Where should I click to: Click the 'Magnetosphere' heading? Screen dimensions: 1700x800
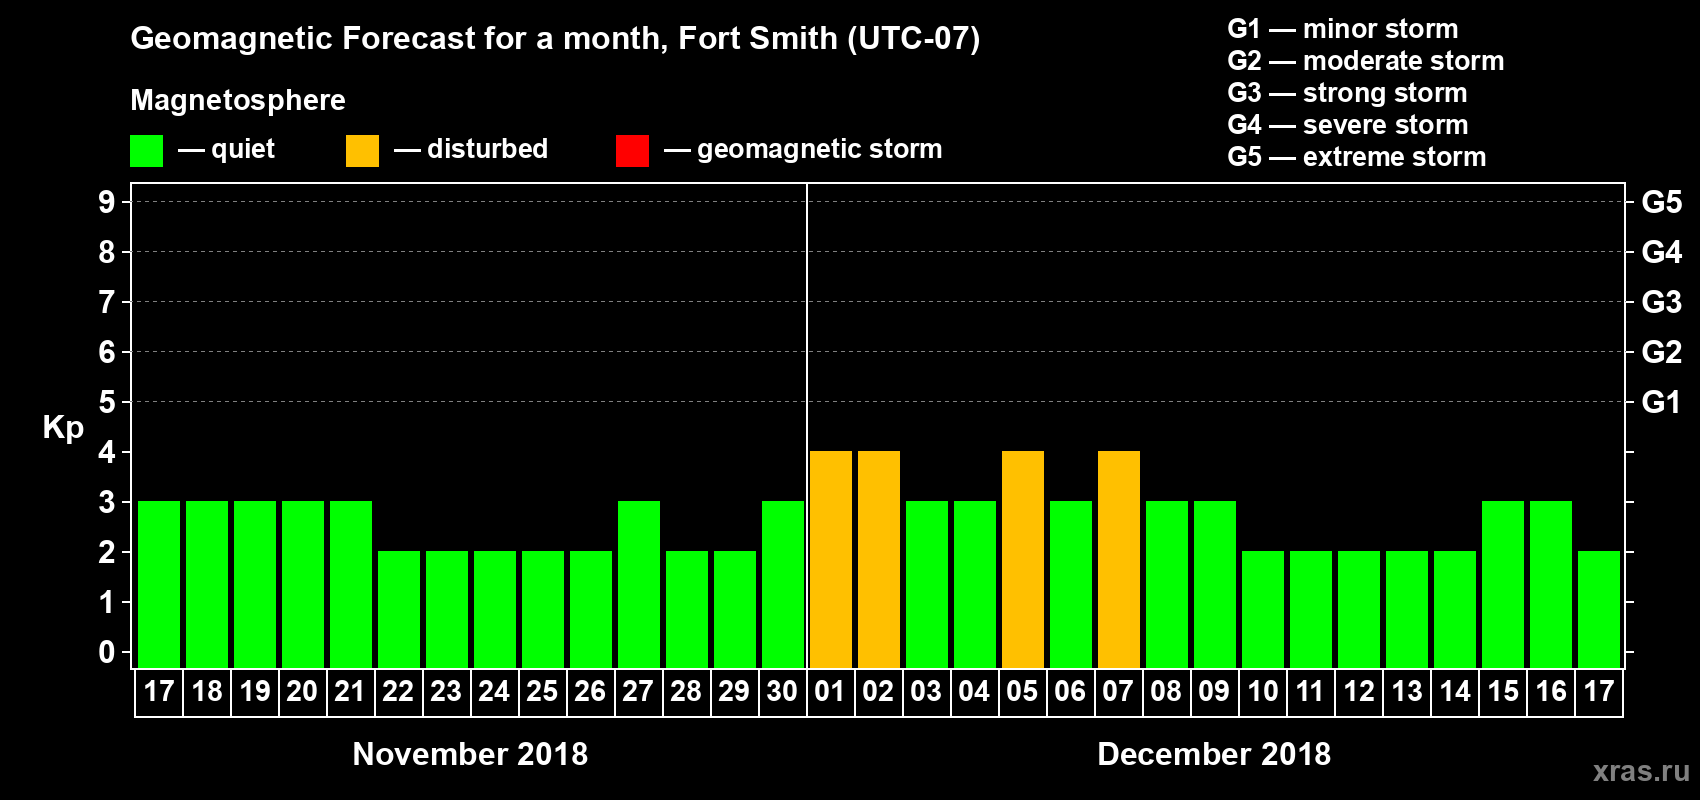click(238, 100)
